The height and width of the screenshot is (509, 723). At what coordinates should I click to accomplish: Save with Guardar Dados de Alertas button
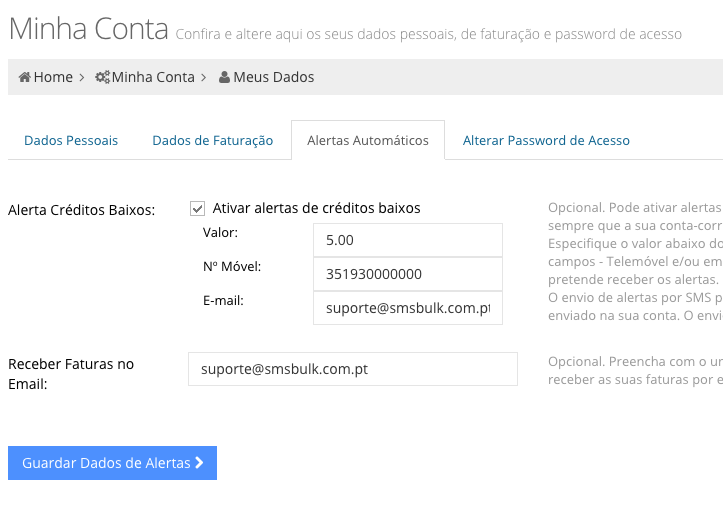(113, 463)
